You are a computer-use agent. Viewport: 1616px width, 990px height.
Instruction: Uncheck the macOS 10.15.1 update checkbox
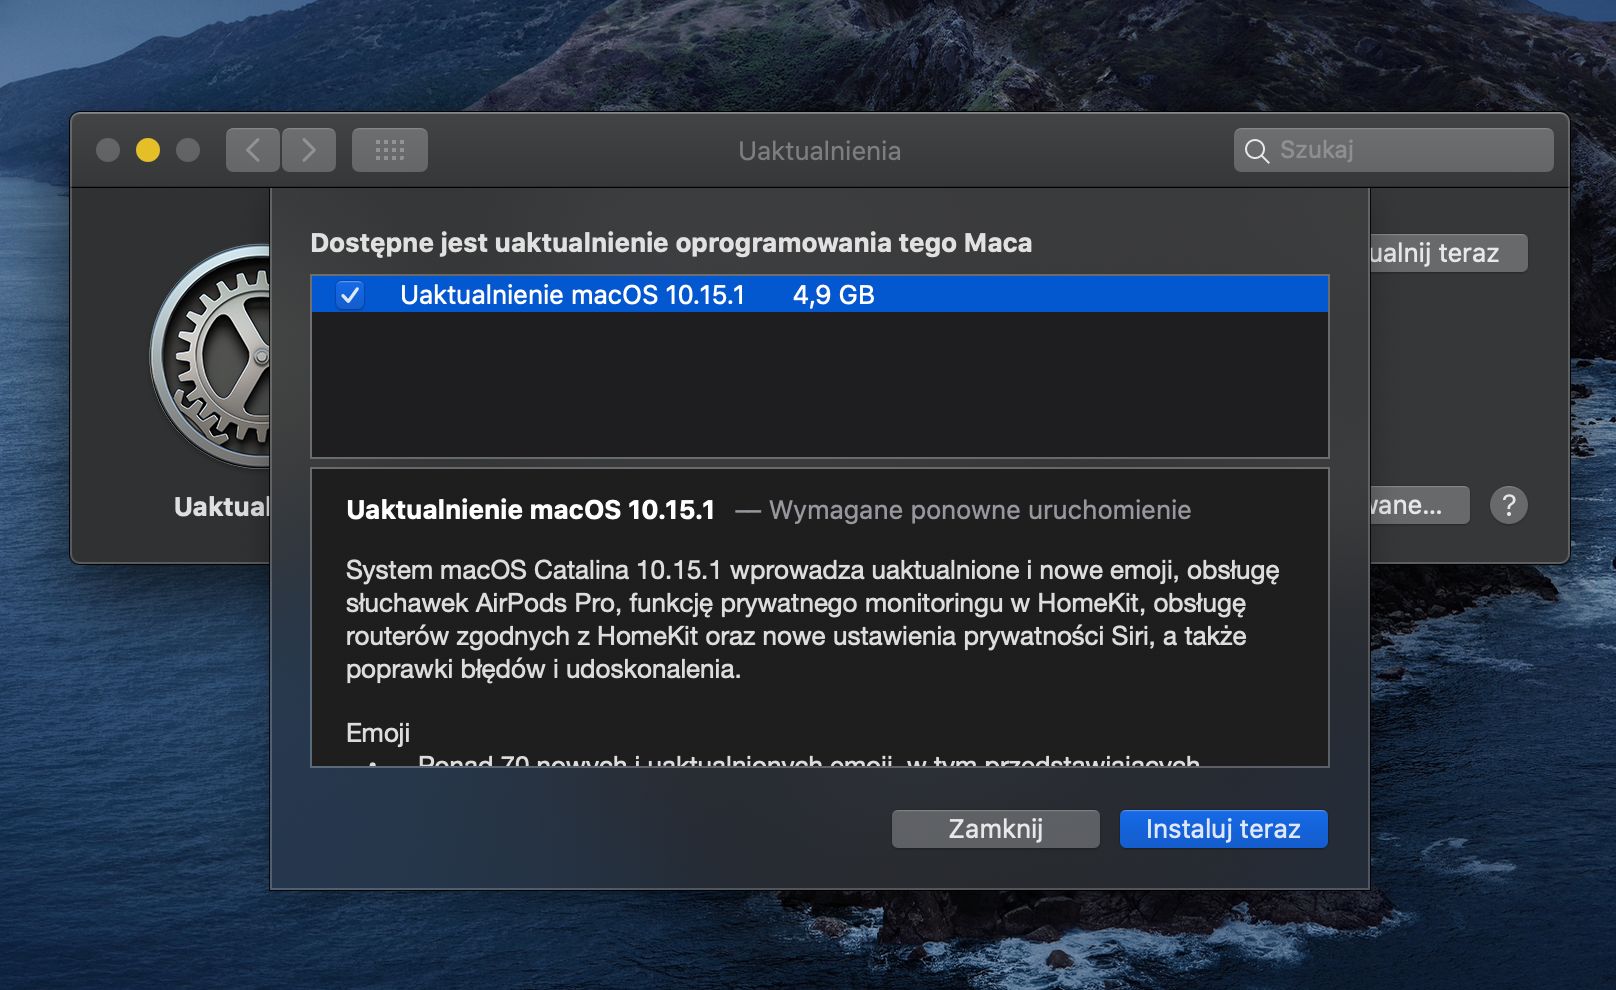click(x=350, y=295)
